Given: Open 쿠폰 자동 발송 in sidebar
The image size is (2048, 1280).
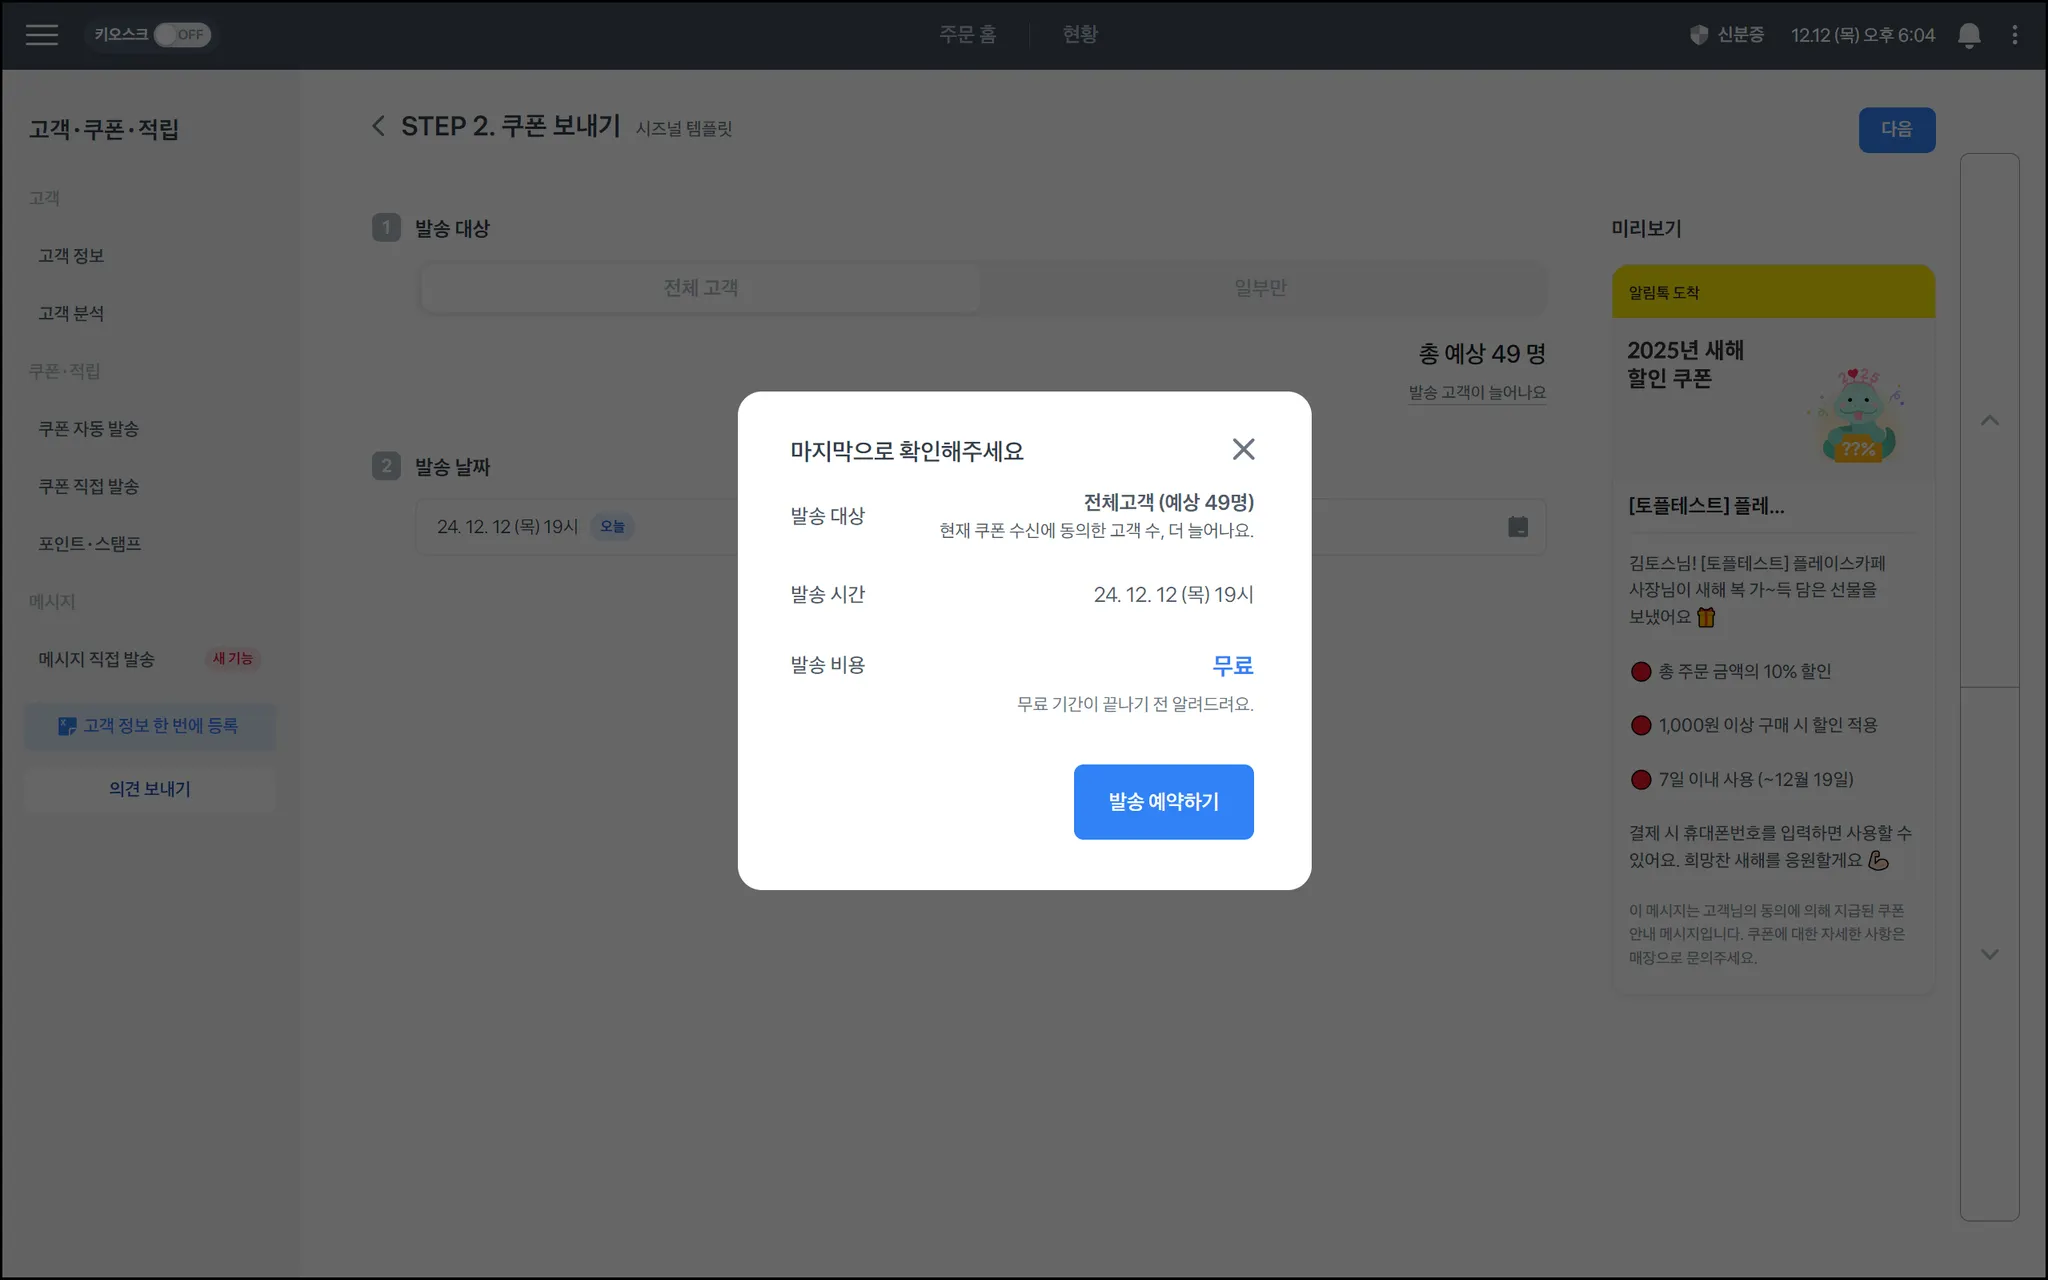Looking at the screenshot, I should 89,429.
